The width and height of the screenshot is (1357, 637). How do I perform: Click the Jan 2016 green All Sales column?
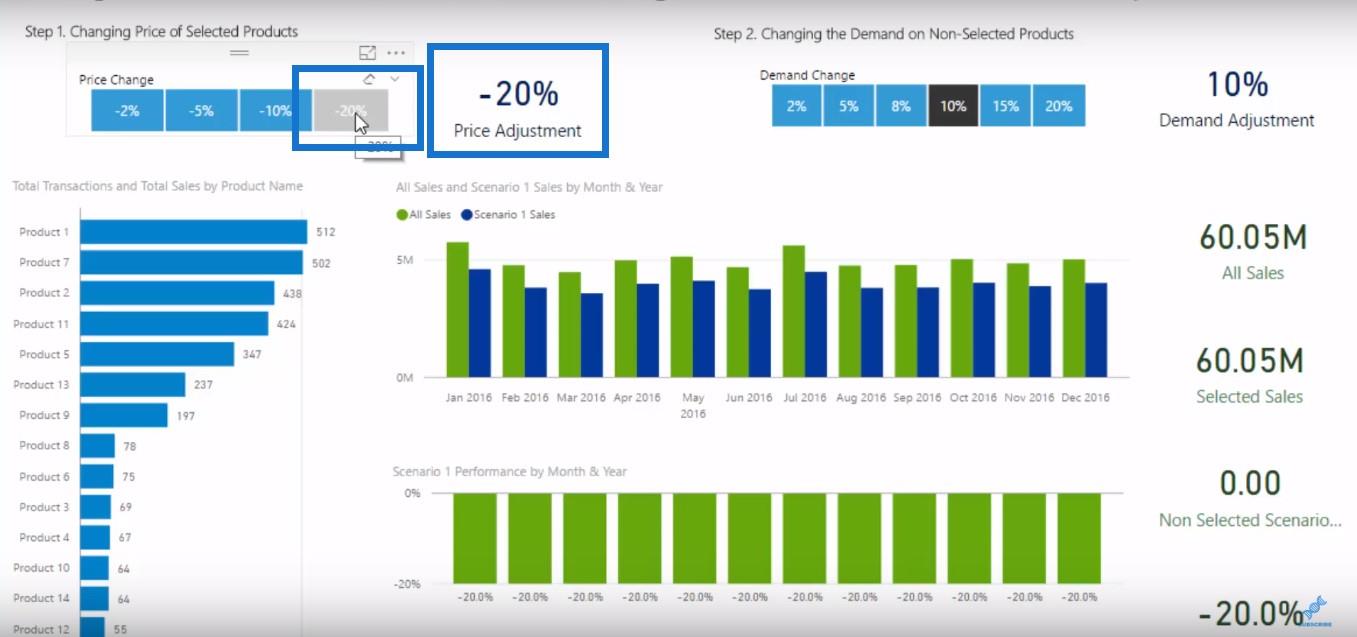coord(458,310)
